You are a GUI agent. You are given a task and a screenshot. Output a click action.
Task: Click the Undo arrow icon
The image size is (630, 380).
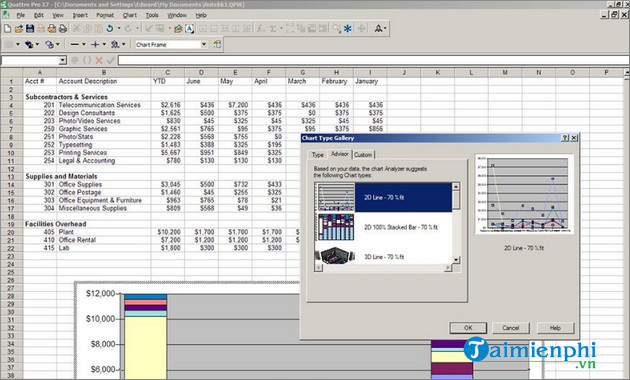point(110,29)
